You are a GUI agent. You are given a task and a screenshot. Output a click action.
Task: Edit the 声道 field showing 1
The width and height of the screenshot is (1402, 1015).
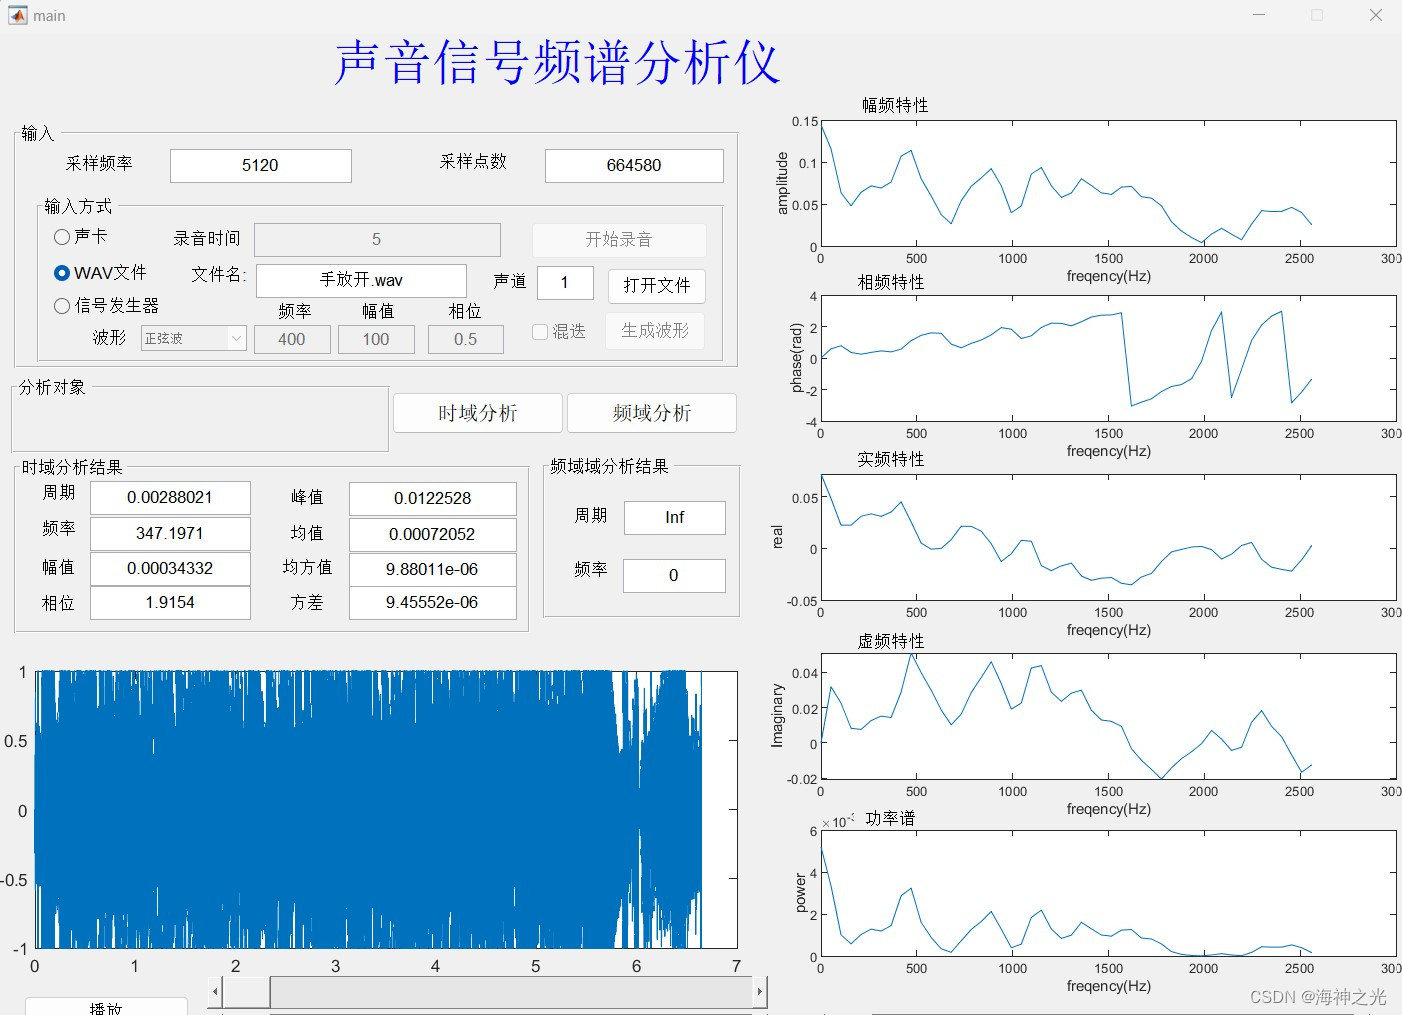565,282
